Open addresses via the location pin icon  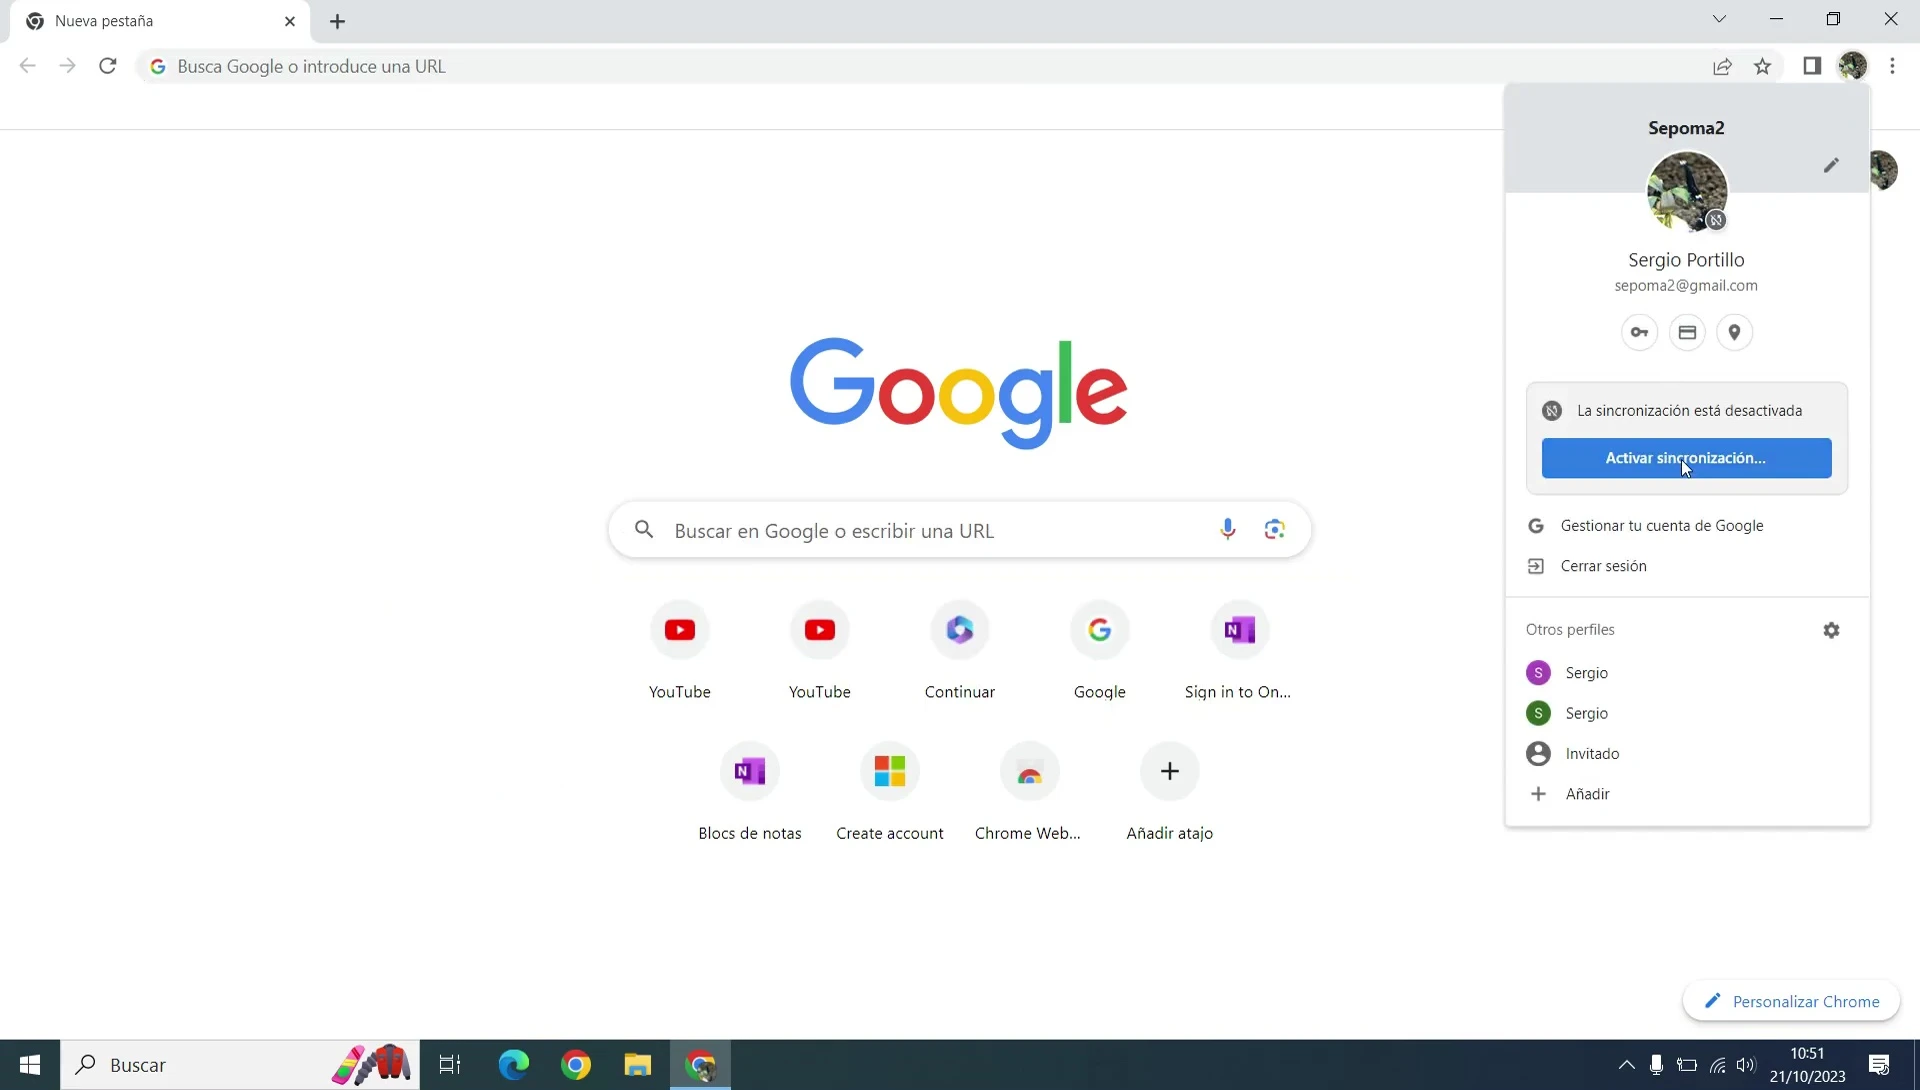tap(1735, 332)
